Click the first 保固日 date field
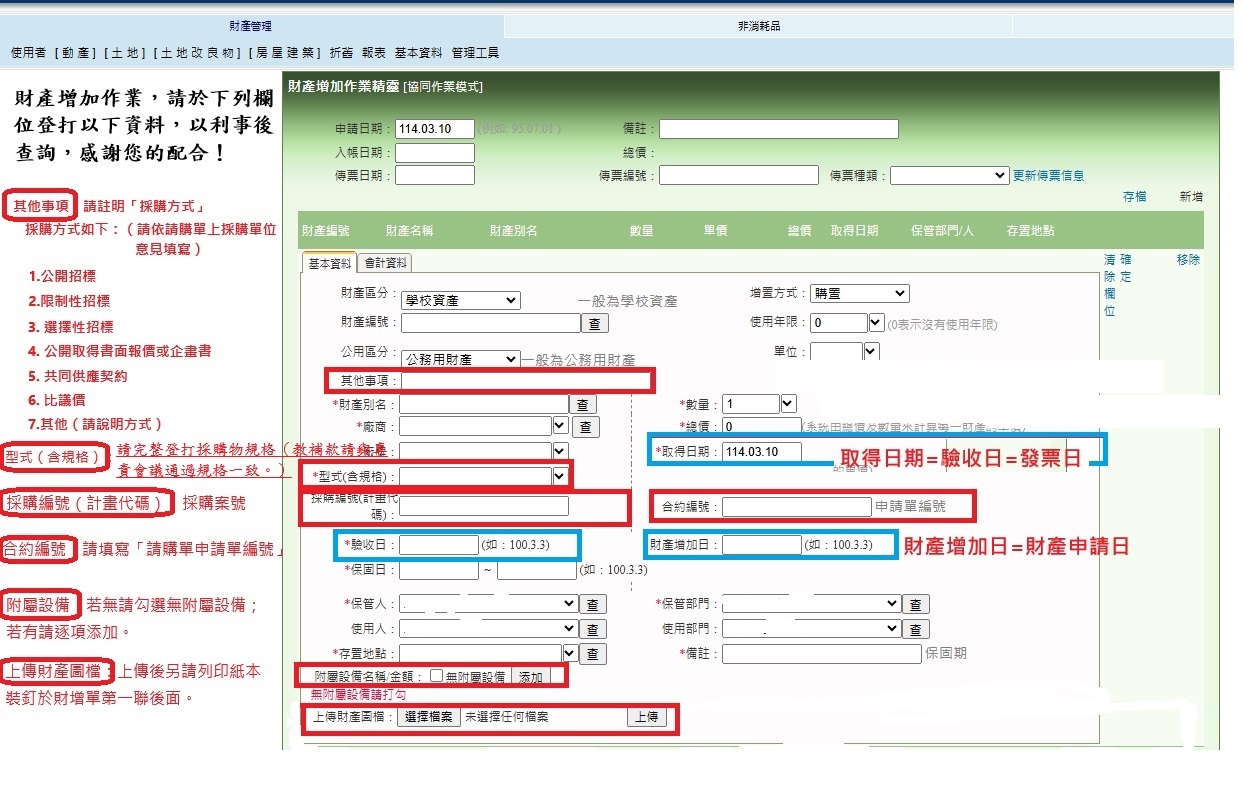The image size is (1242, 788). 439,570
